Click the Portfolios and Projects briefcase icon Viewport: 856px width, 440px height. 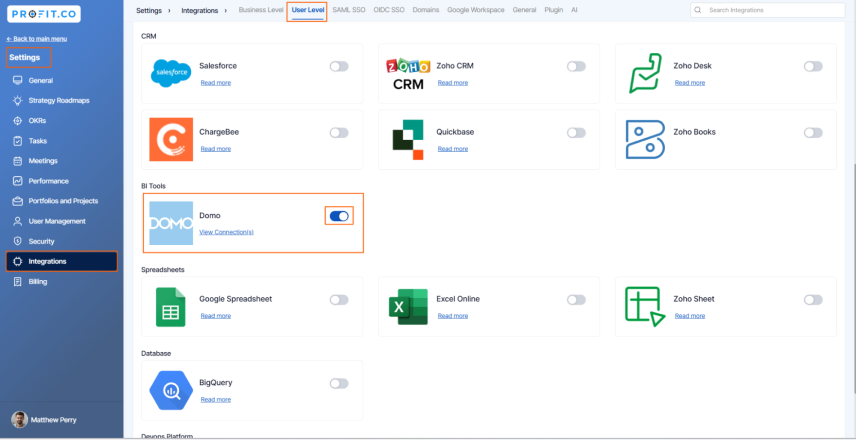tap(17, 201)
